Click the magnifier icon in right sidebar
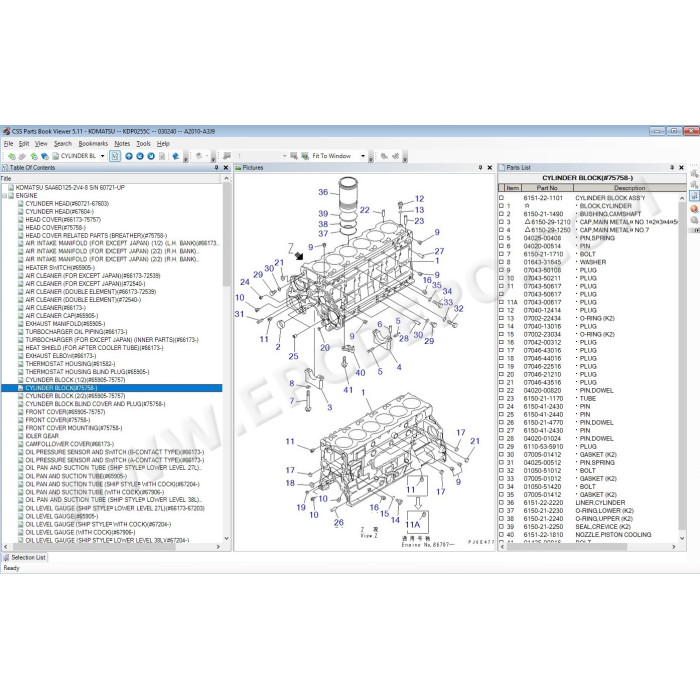This screenshot has height=700, width=700. [694, 221]
